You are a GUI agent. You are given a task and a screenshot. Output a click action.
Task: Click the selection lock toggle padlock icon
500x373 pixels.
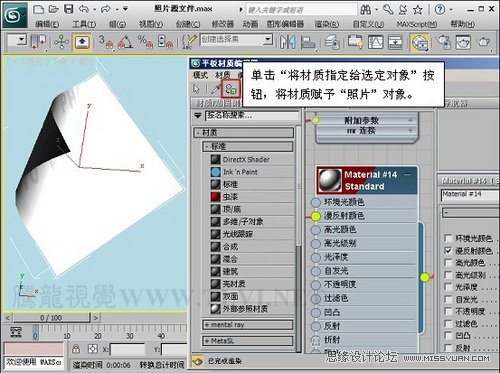pos(76,349)
